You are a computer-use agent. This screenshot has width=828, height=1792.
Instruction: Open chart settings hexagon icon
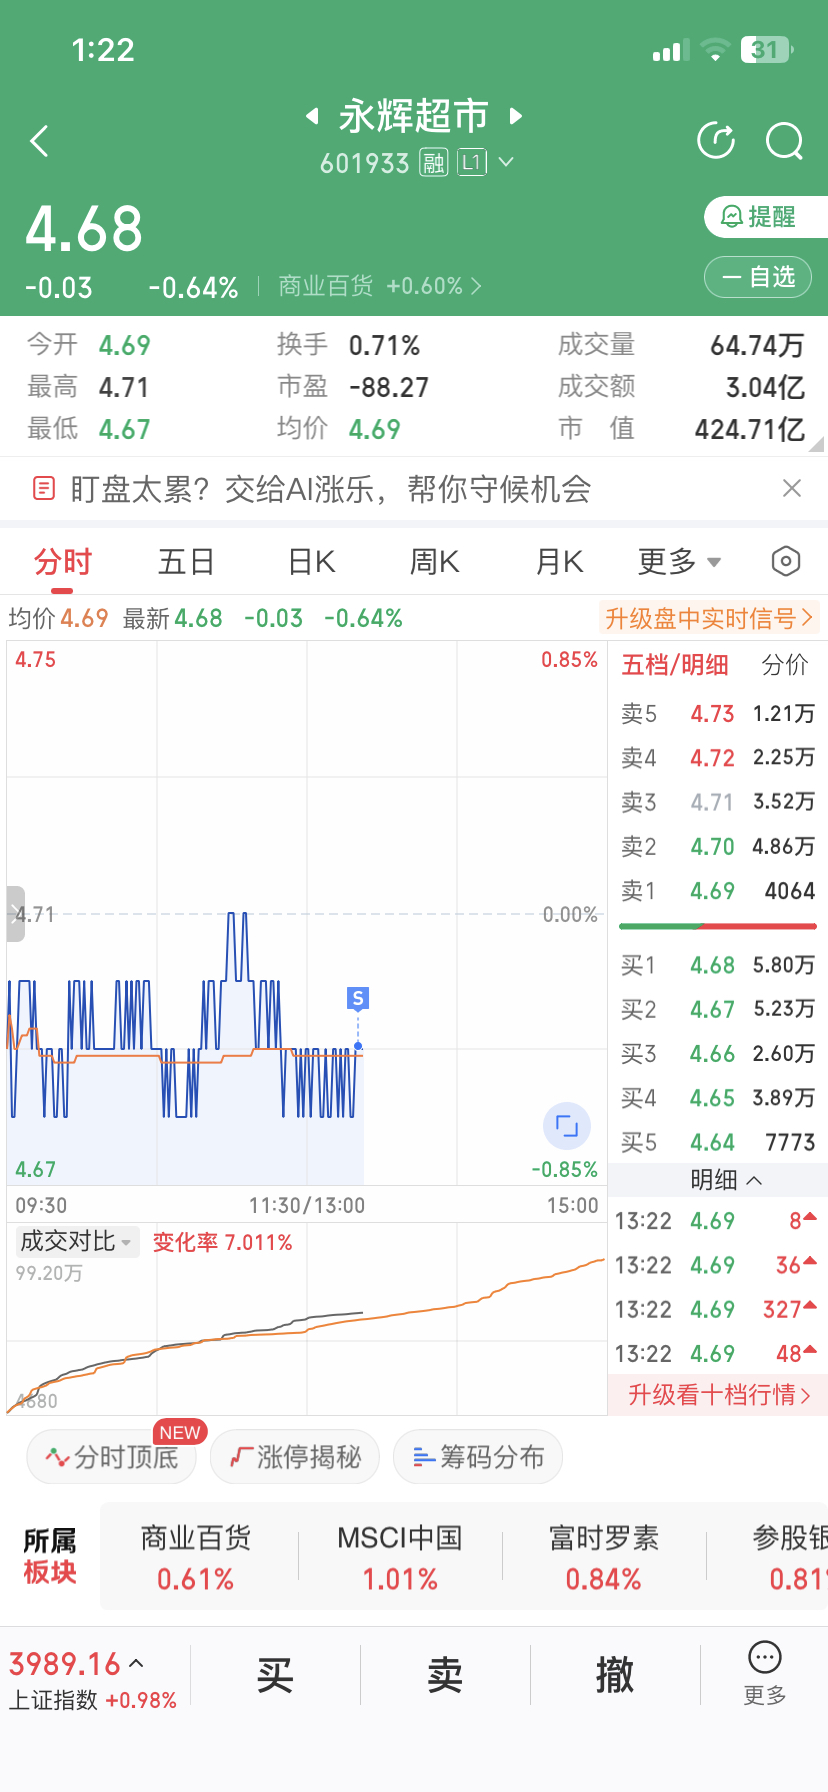coord(786,562)
